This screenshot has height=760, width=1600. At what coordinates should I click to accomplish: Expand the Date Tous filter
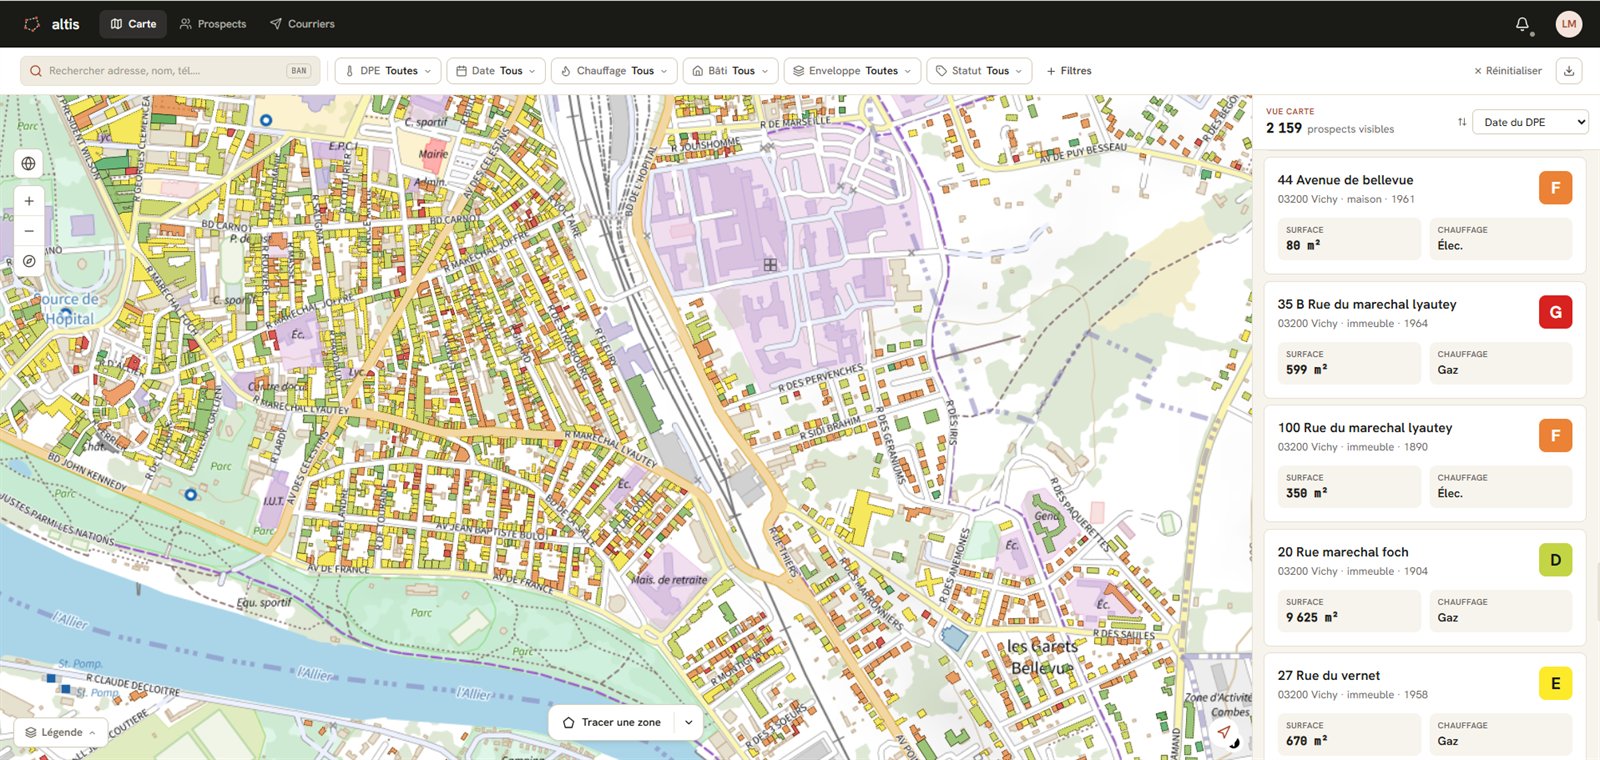click(496, 71)
